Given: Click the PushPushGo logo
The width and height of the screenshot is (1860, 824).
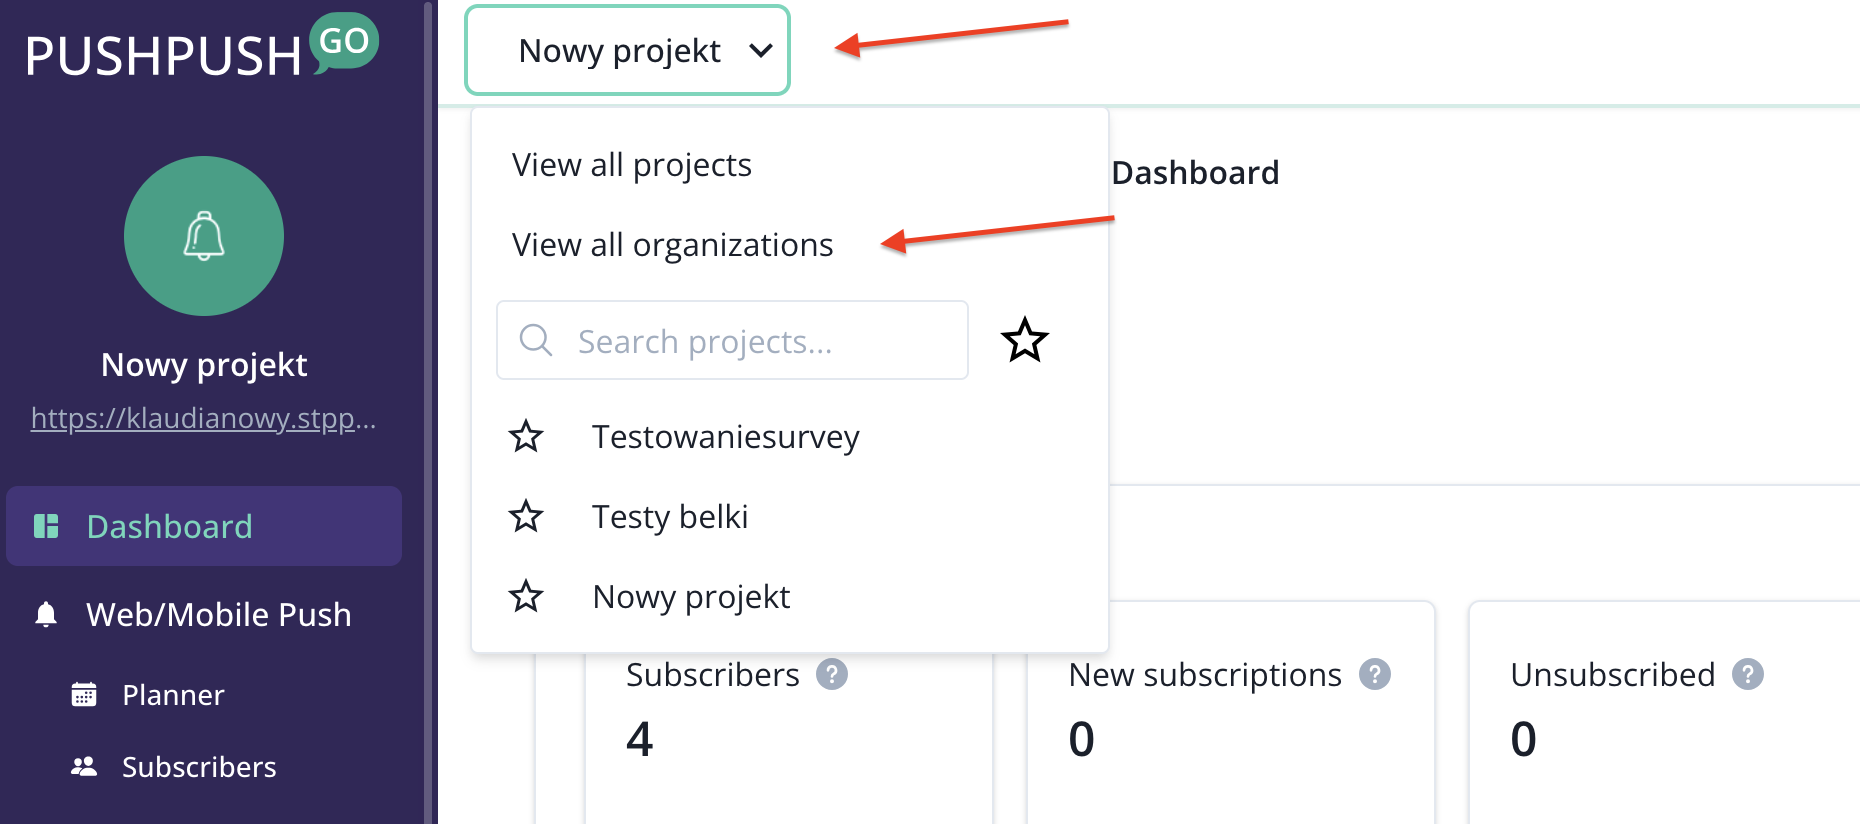Looking at the screenshot, I should coord(201,48).
